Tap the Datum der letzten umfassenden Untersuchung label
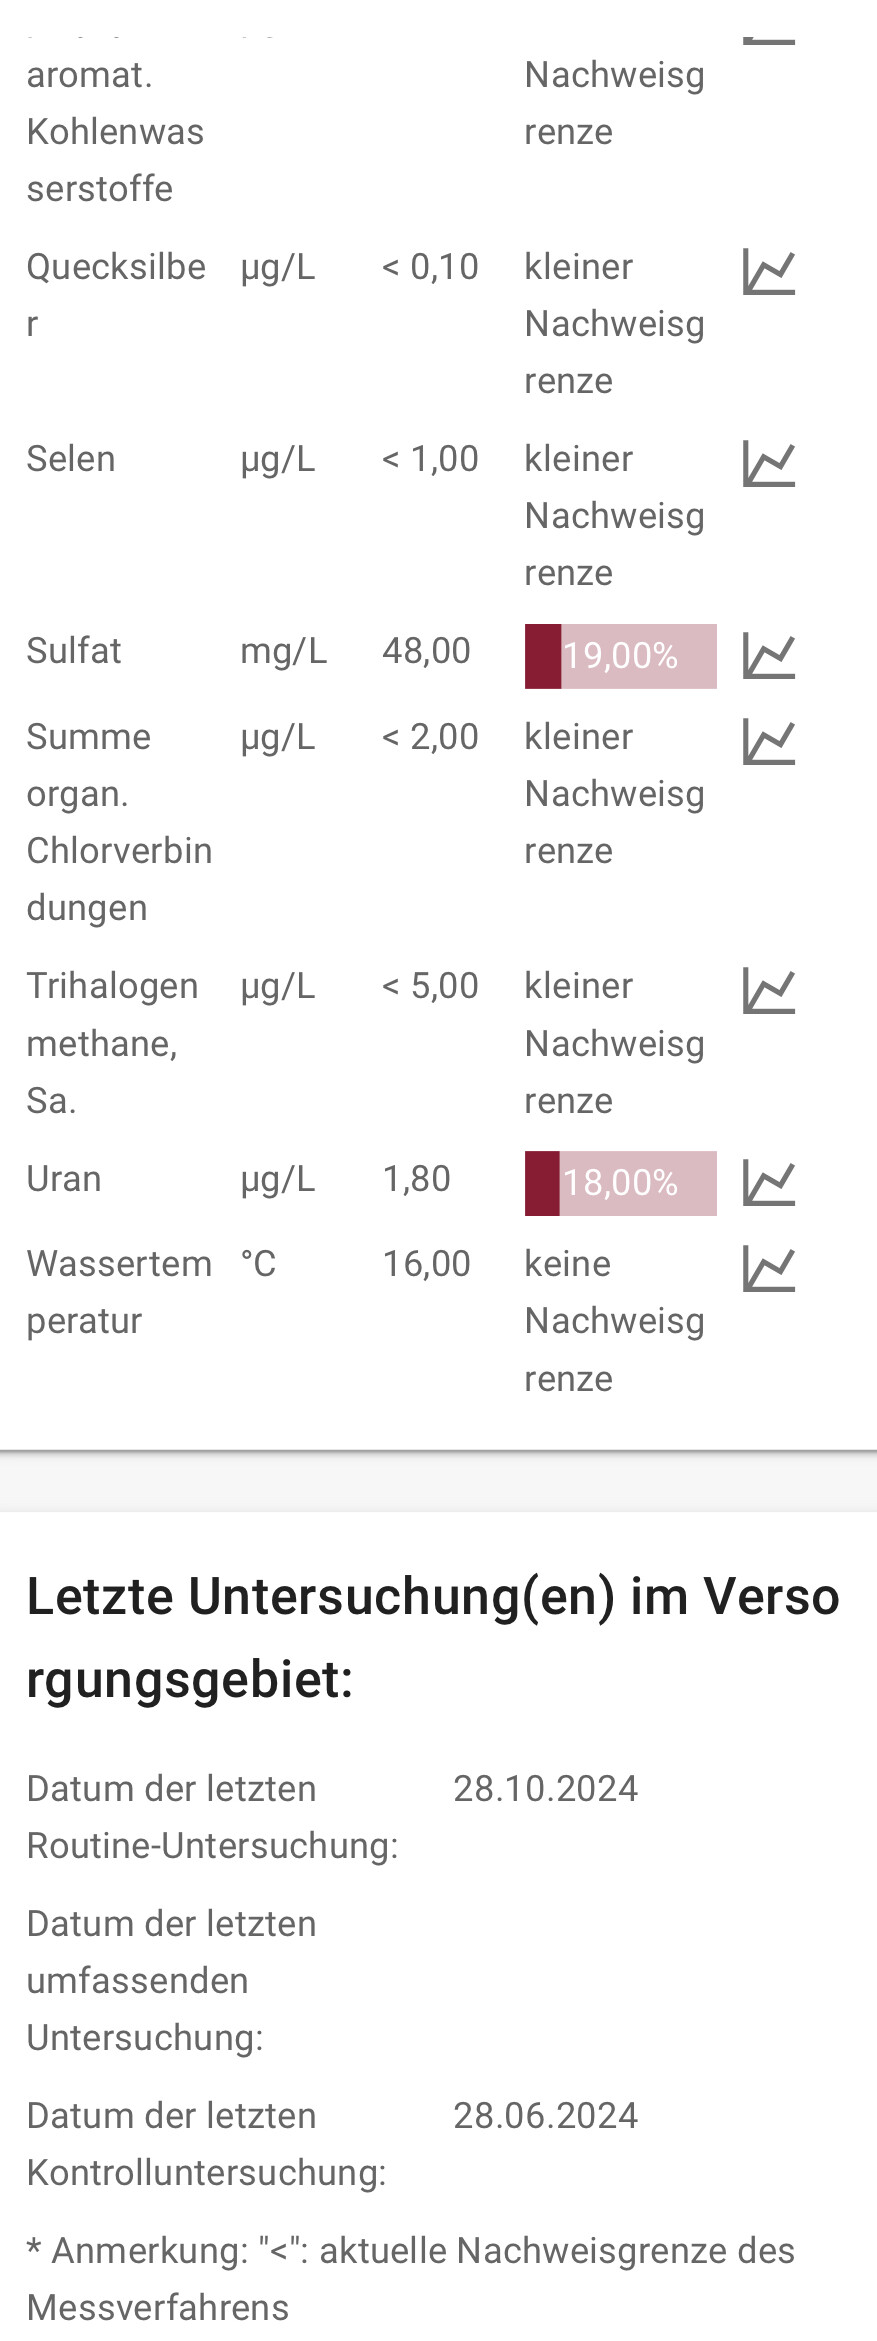Image resolution: width=877 pixels, height=2341 pixels. coord(172,1981)
